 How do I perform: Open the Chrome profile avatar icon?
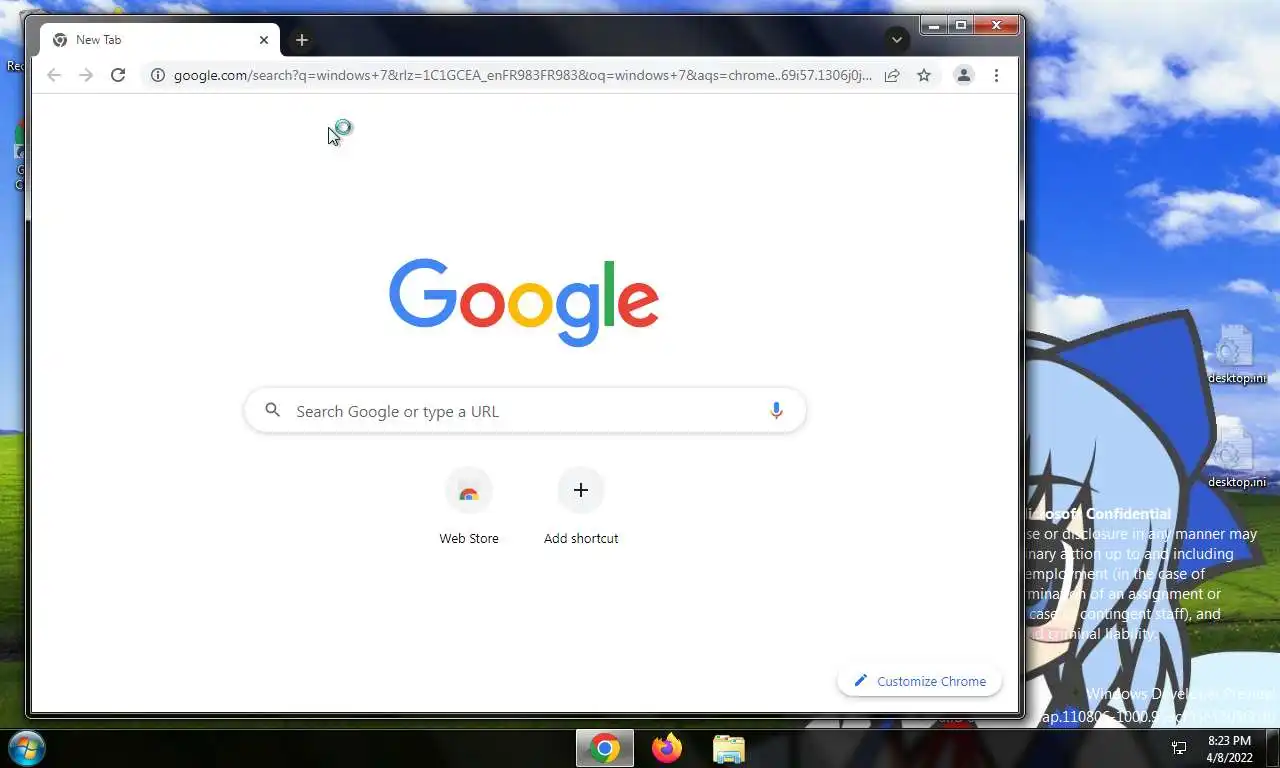[964, 75]
